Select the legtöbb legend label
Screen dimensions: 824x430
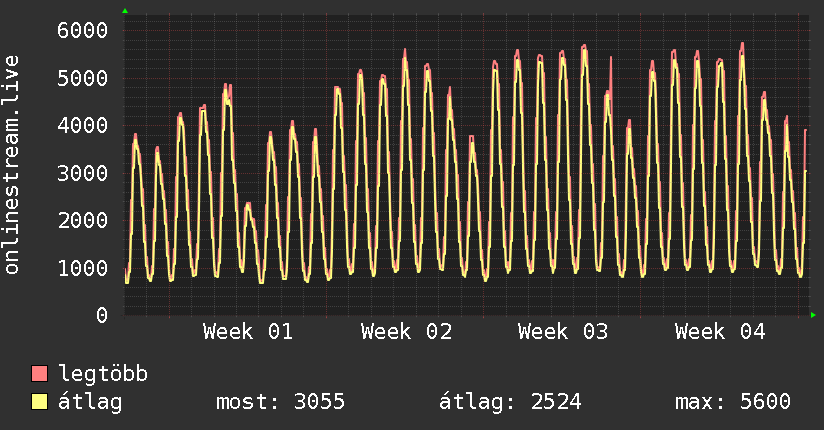(x=103, y=374)
